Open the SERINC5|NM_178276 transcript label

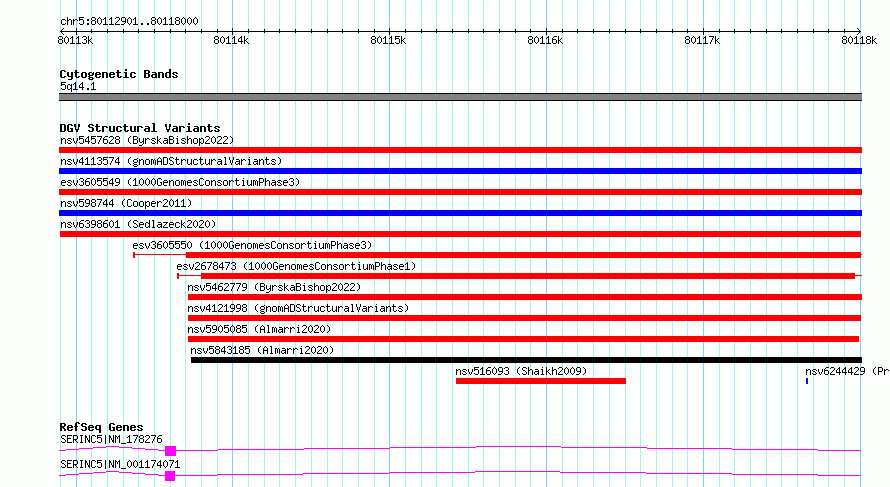click(111, 439)
